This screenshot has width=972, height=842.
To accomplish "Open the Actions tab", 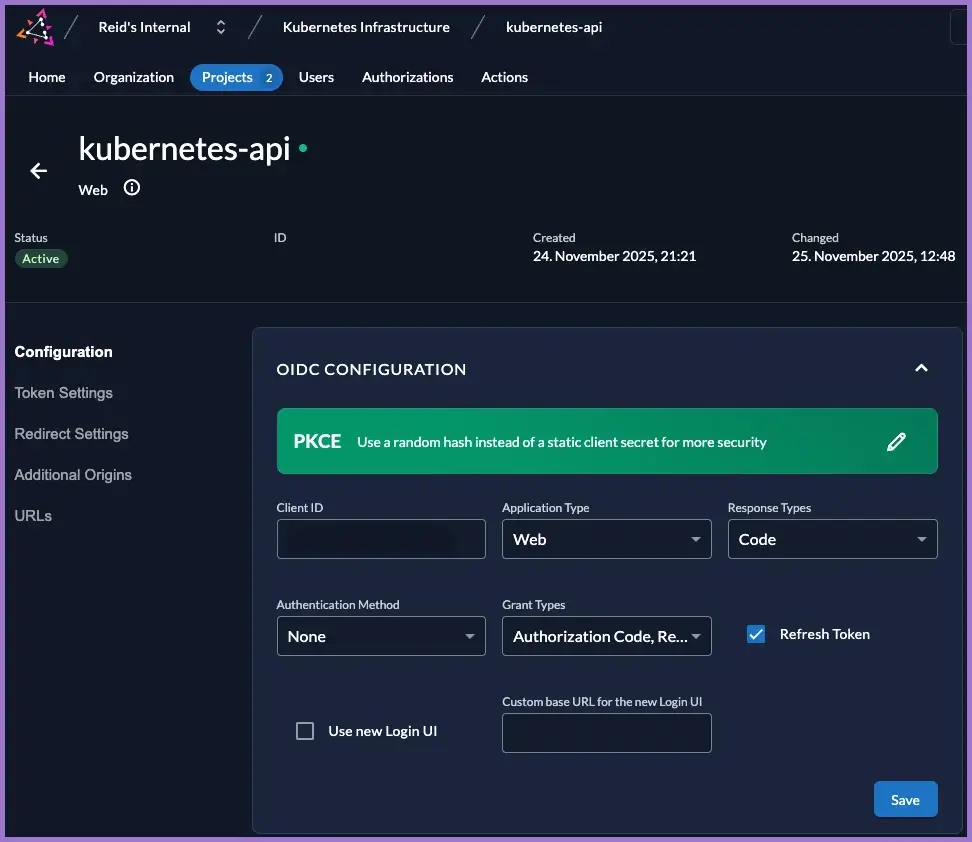I will (504, 77).
